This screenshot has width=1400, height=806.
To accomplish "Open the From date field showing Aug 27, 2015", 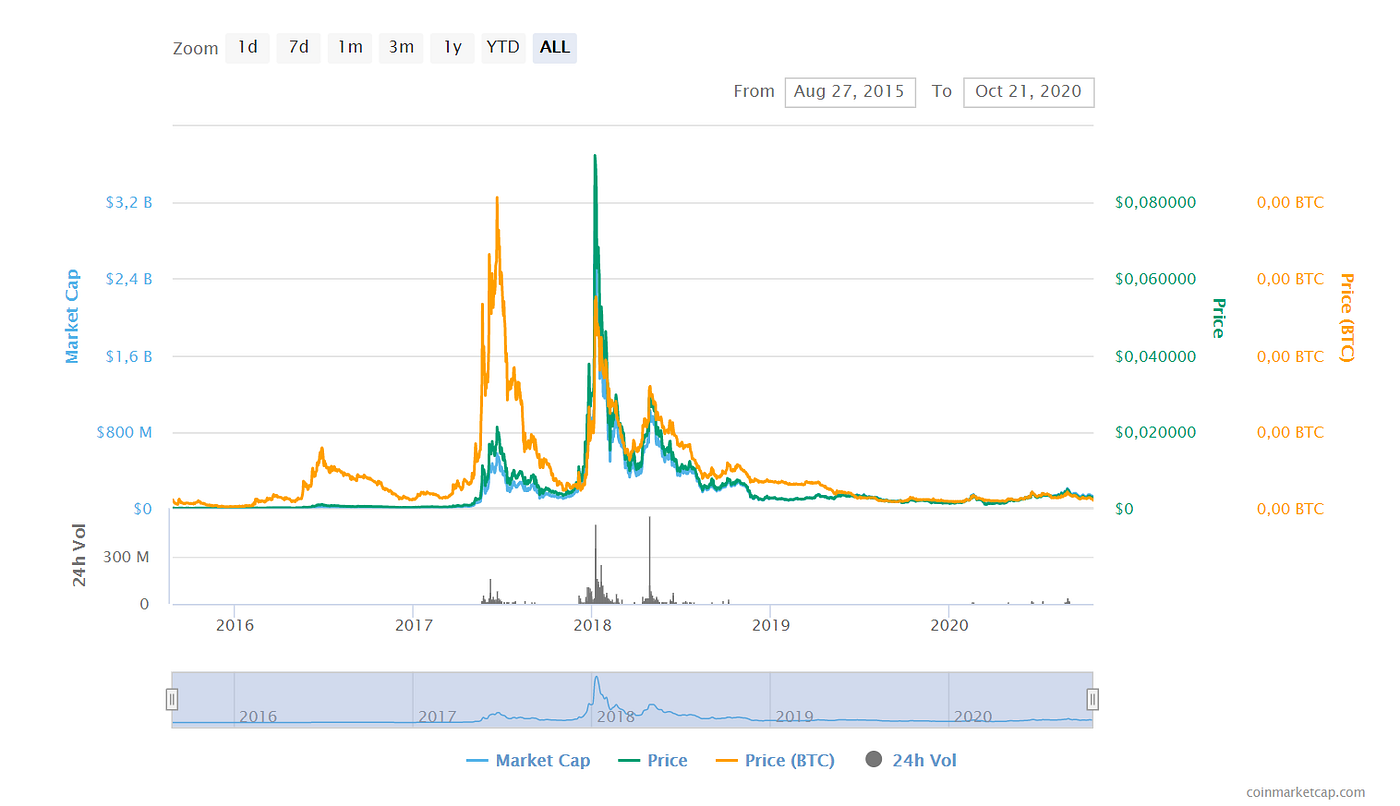I will pos(850,91).
